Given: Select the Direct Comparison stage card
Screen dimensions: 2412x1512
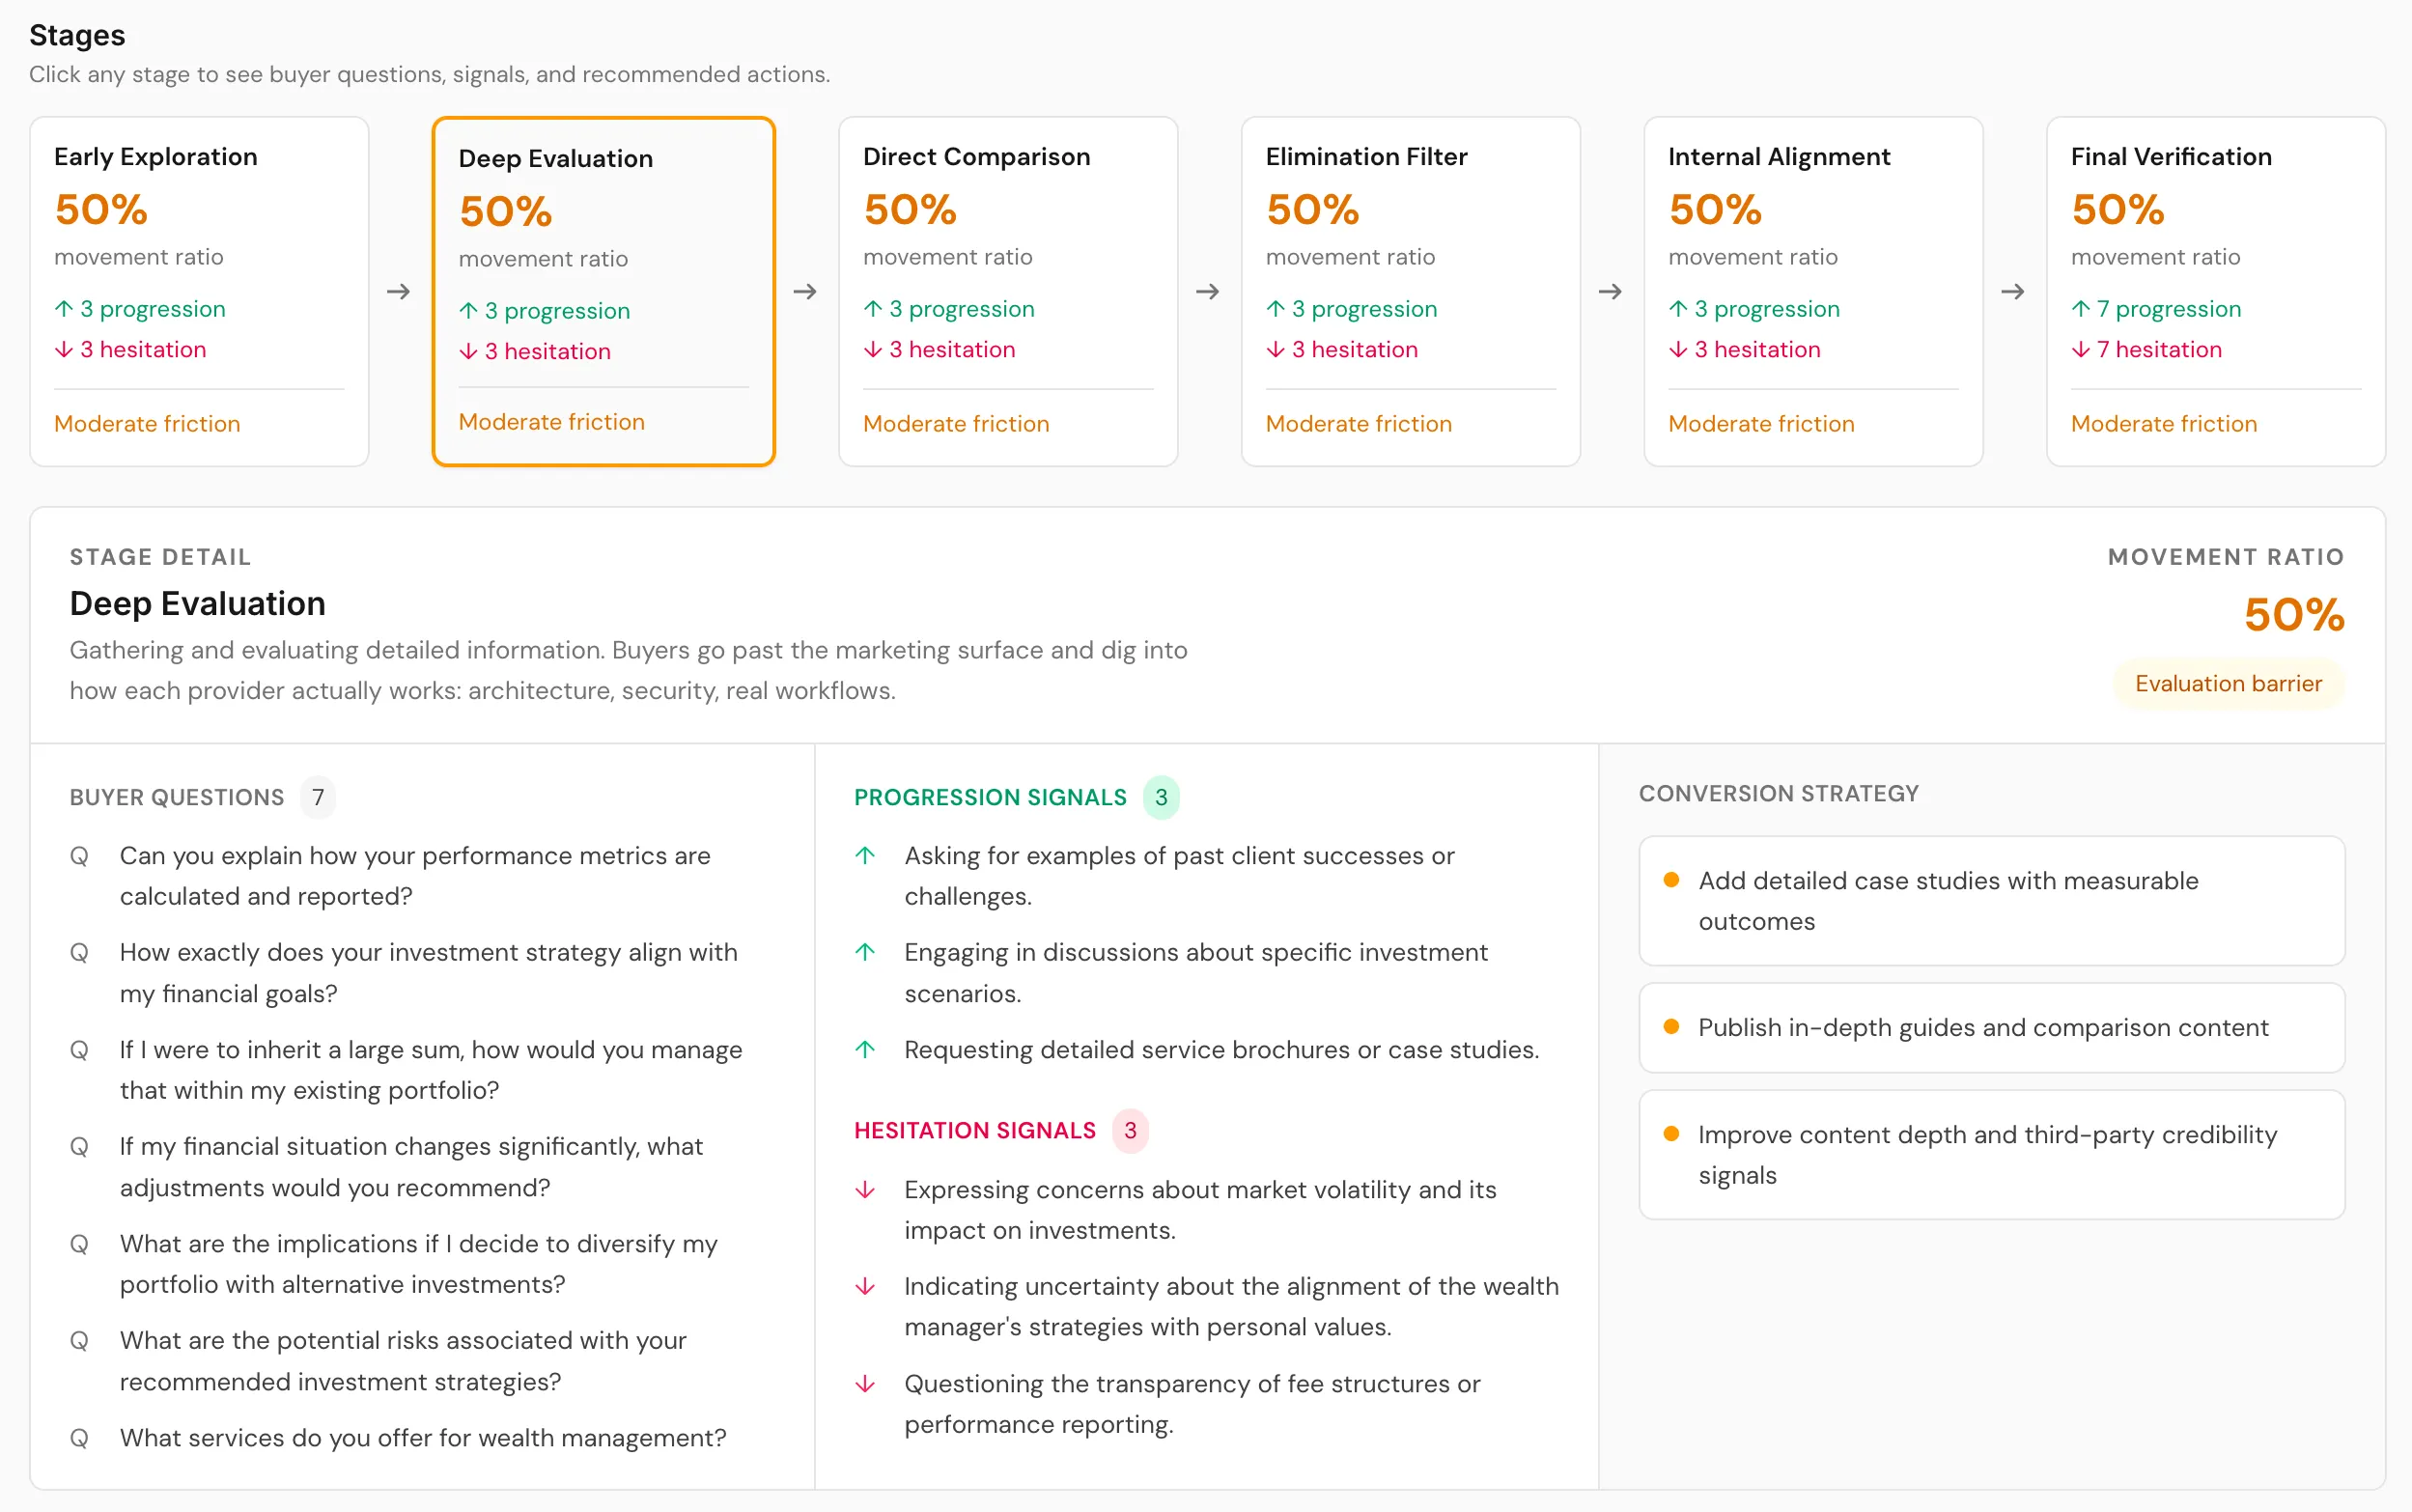Looking at the screenshot, I should click(1008, 291).
